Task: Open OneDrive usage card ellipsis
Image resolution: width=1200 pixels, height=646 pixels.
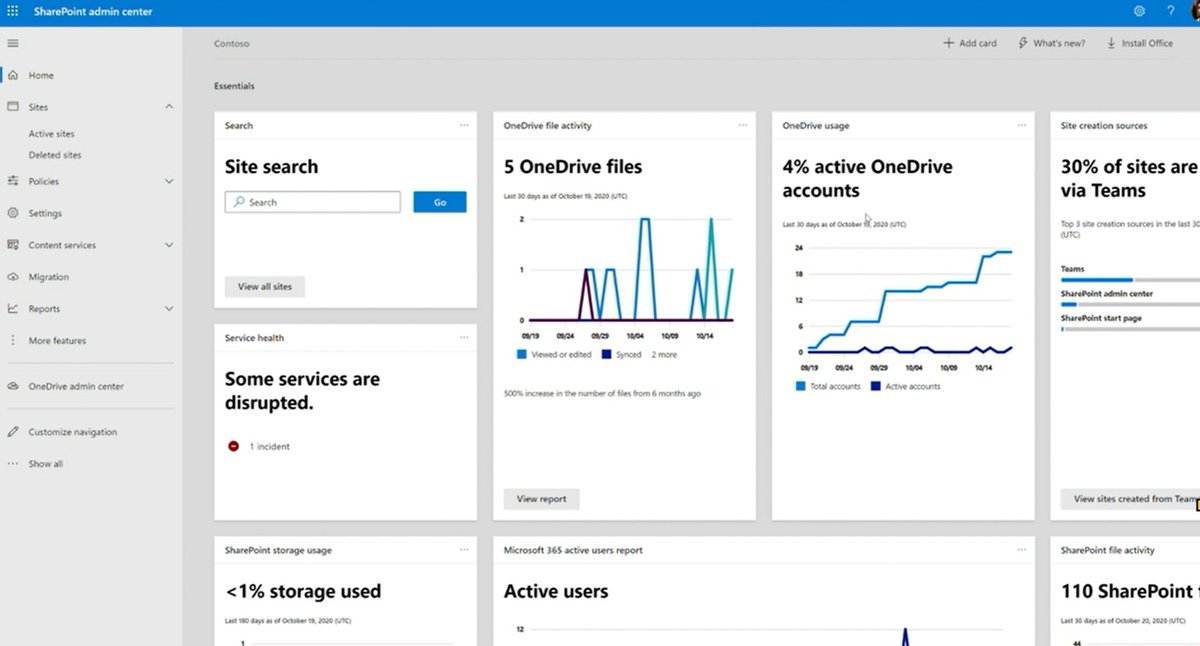Action: tap(1022, 125)
